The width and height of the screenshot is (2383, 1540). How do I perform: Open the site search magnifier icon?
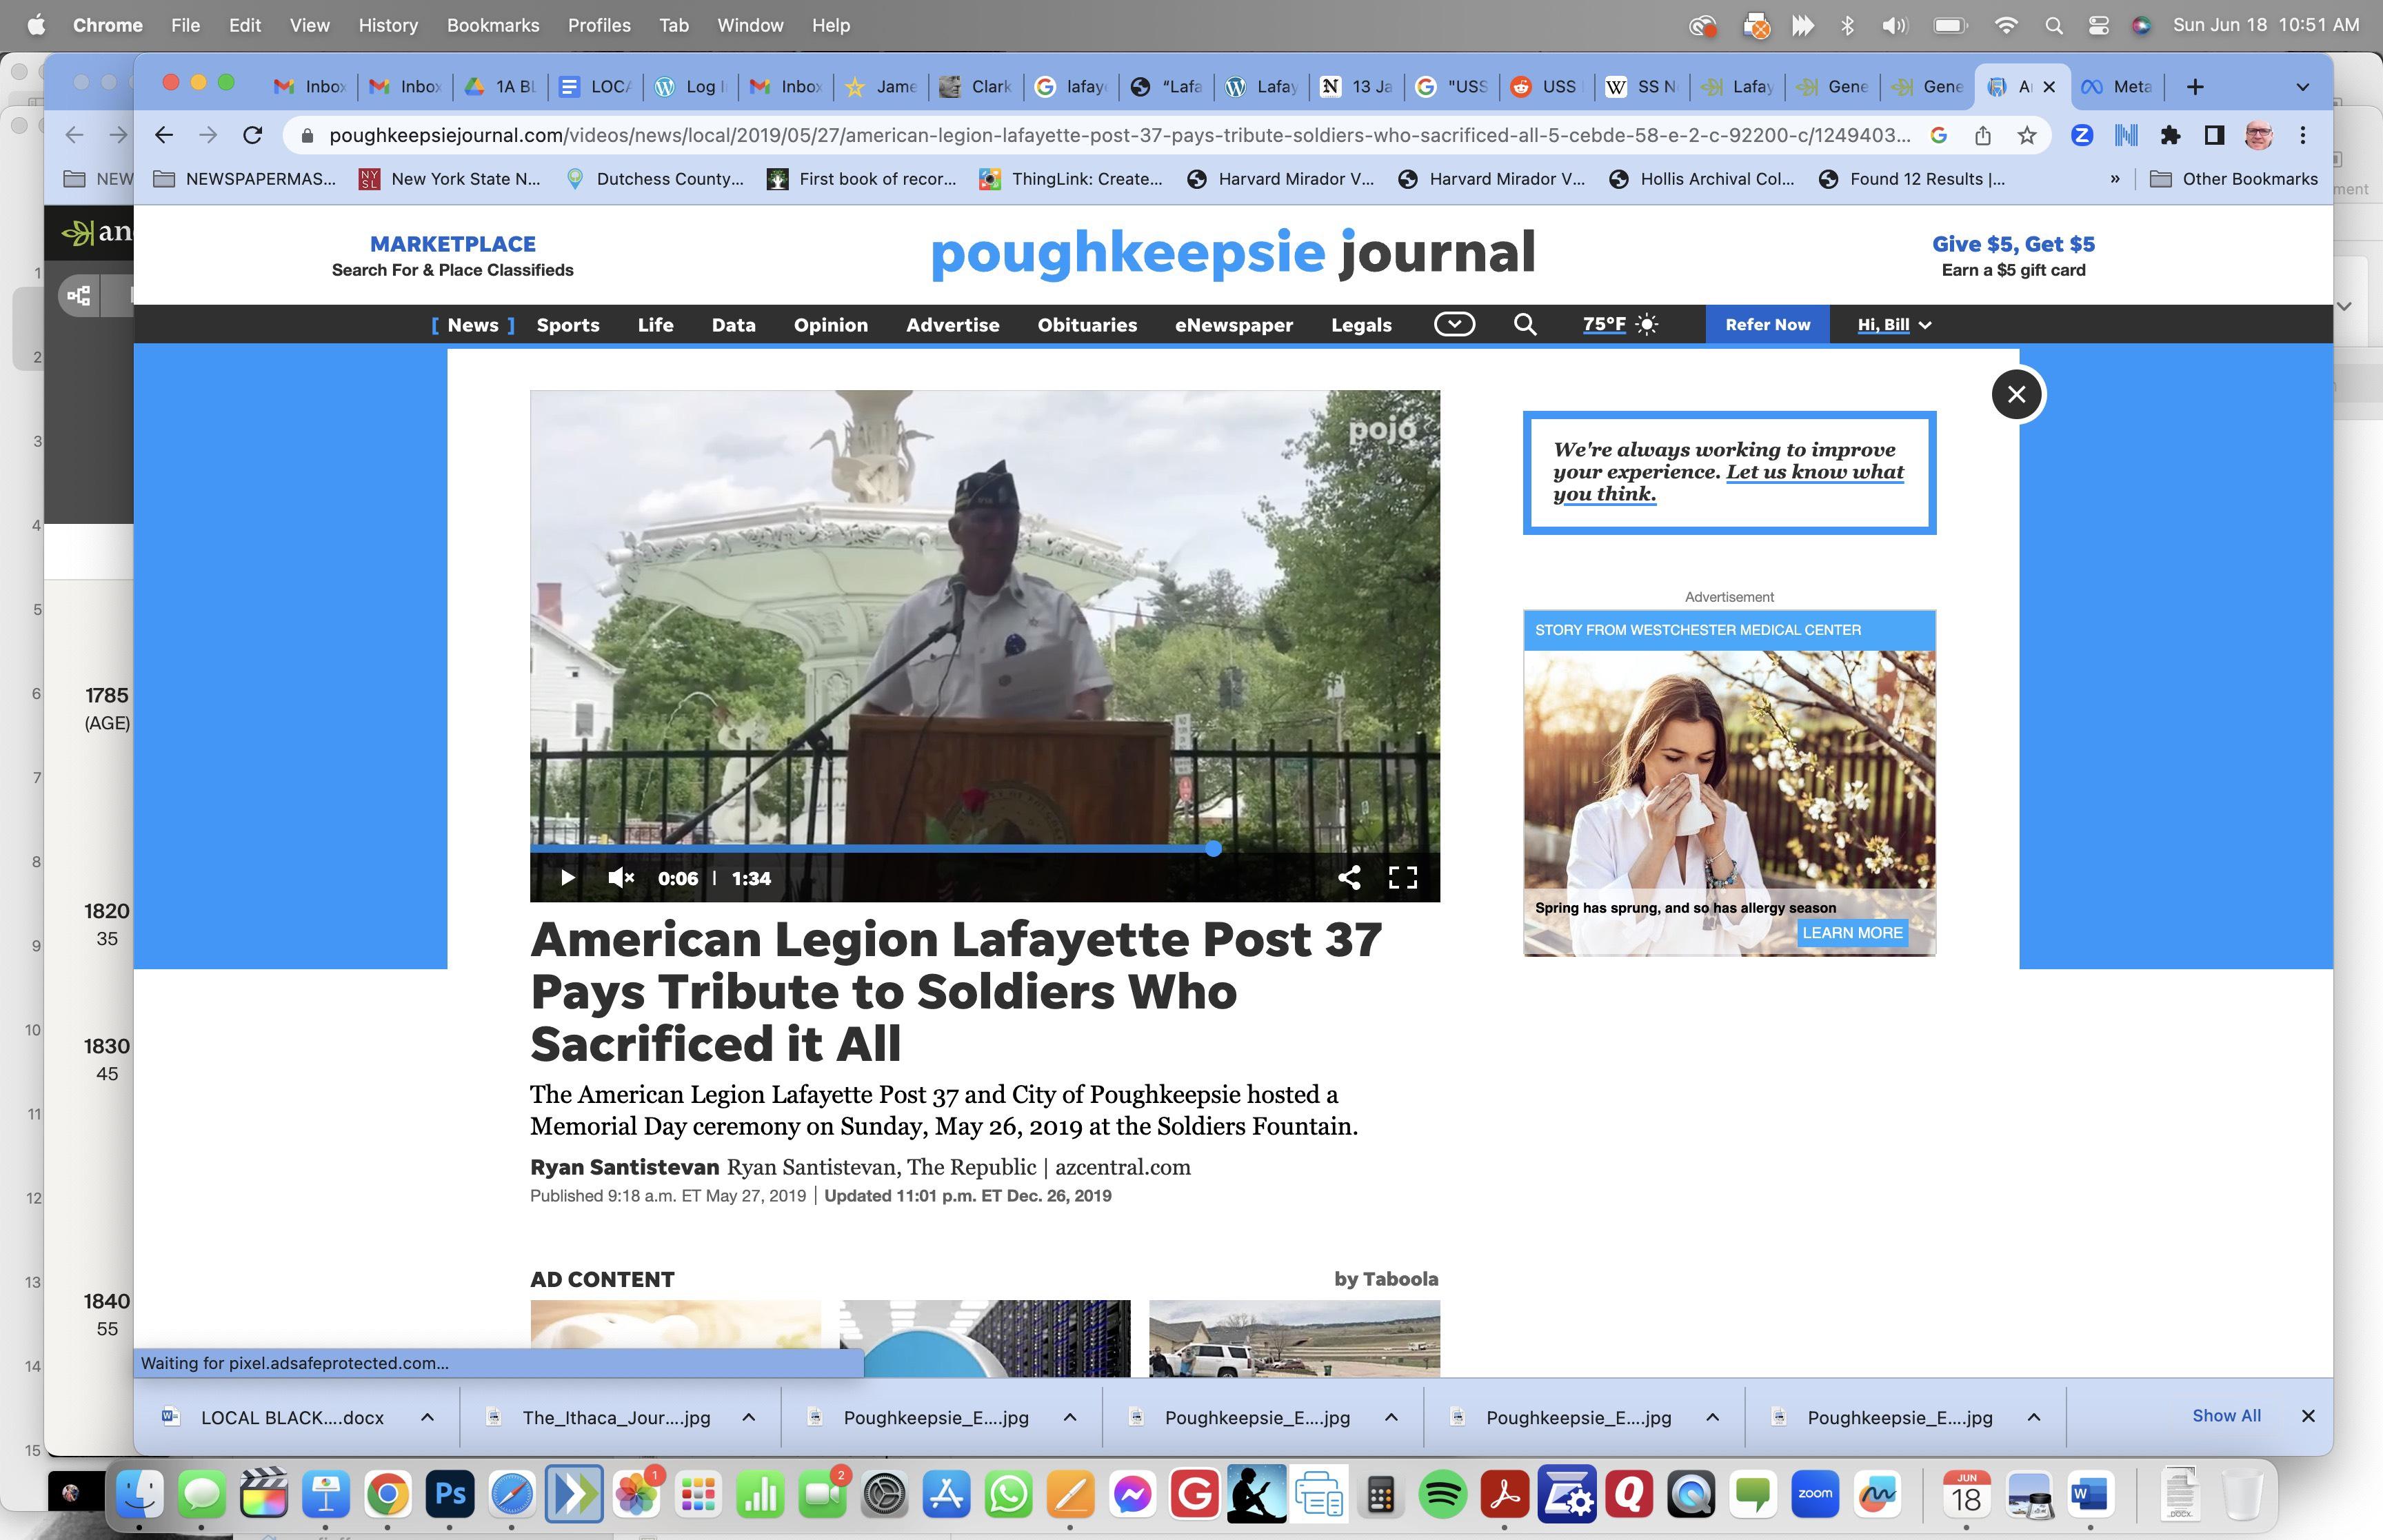(1524, 324)
